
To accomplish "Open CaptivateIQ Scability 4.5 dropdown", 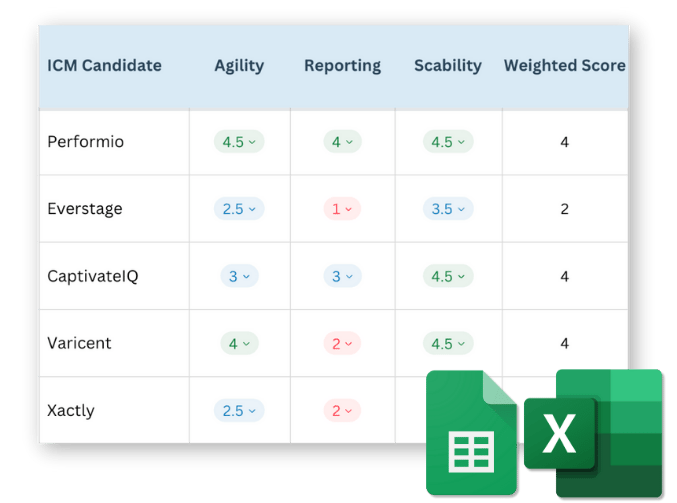I will [x=447, y=276].
